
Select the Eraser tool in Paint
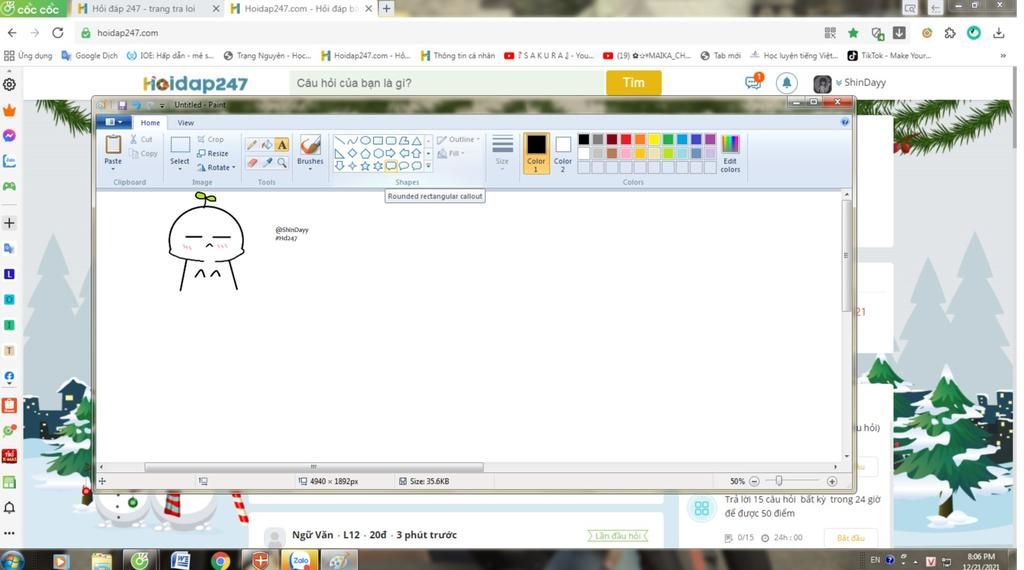(252, 163)
